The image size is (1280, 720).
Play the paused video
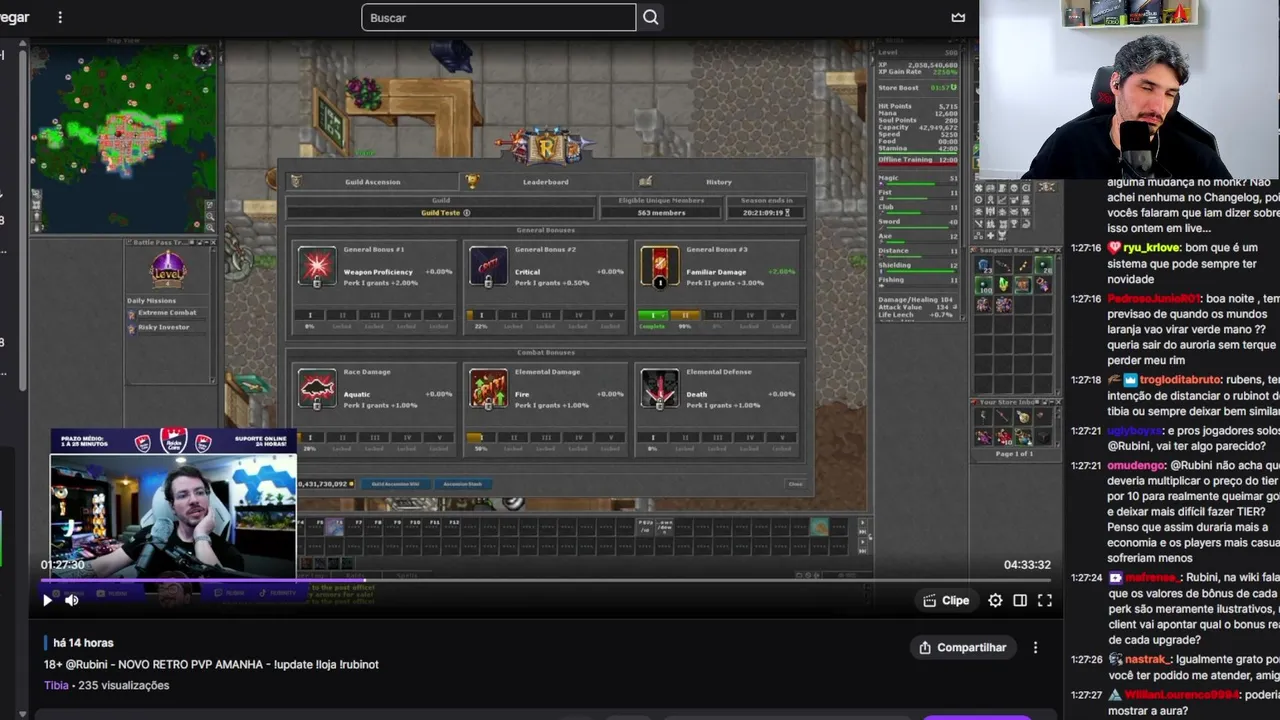coord(47,600)
